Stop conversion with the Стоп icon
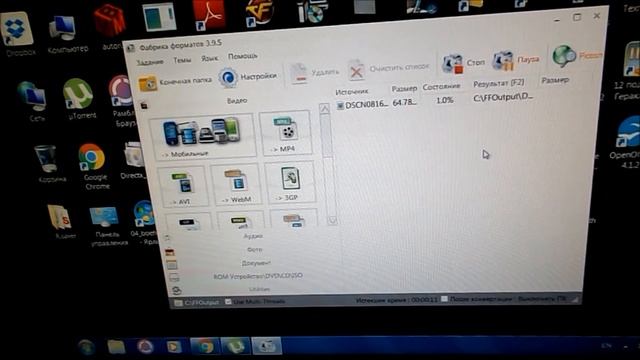 (x=452, y=64)
